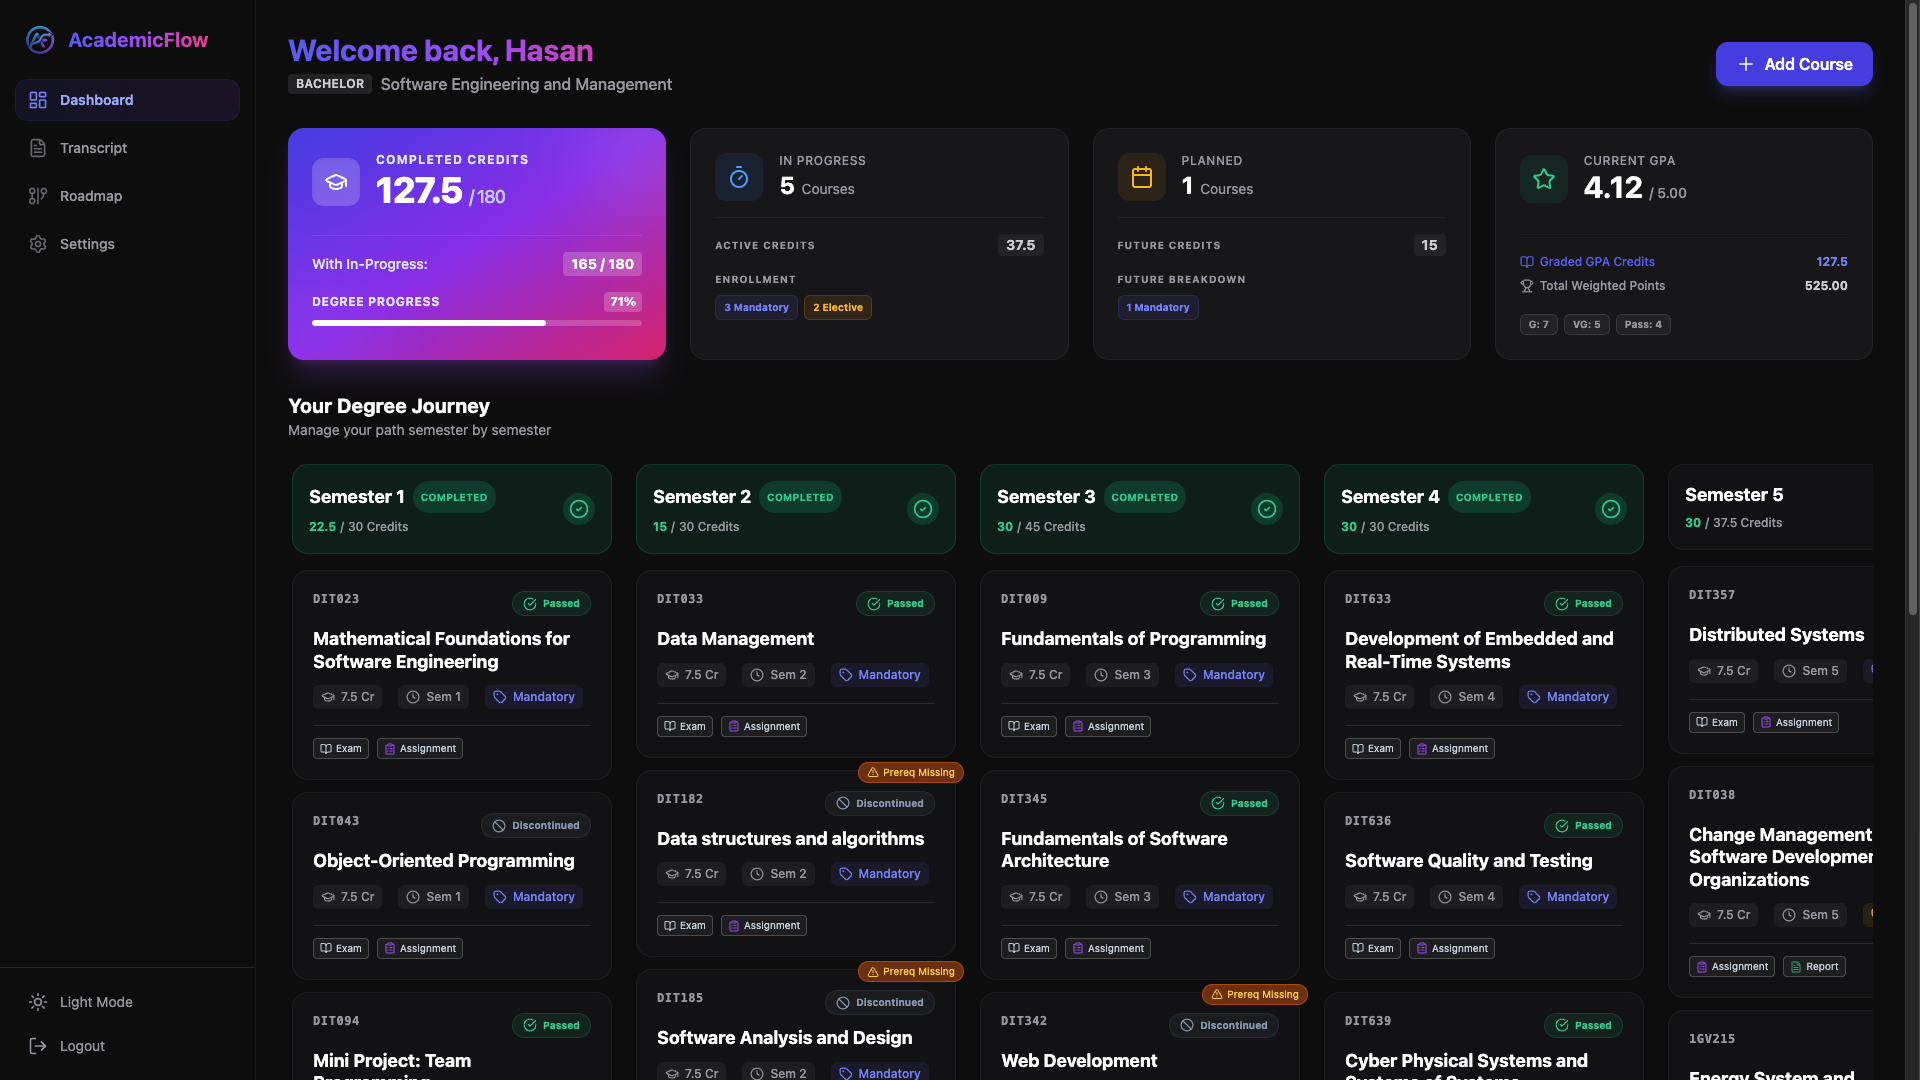Click the degree progress bar
The width and height of the screenshot is (1920, 1080).
(x=477, y=323)
